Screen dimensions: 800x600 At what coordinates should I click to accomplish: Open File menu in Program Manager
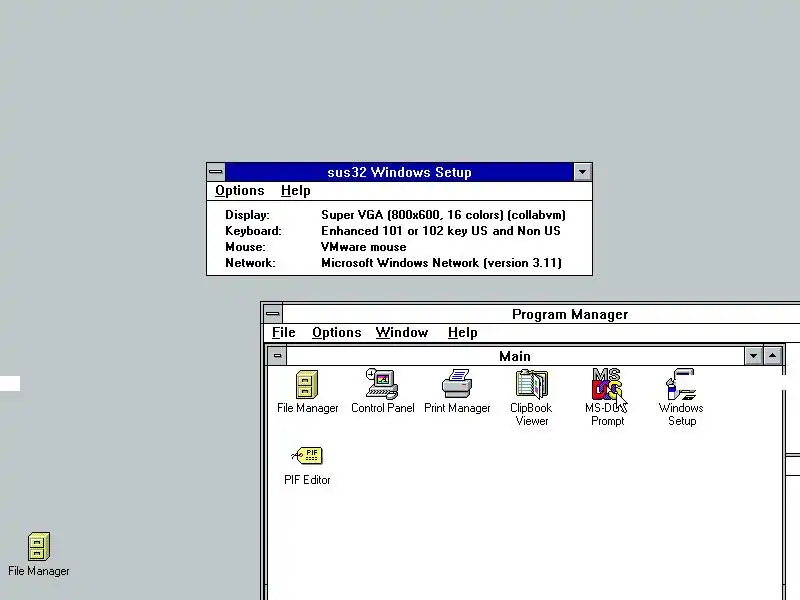pyautogui.click(x=283, y=333)
